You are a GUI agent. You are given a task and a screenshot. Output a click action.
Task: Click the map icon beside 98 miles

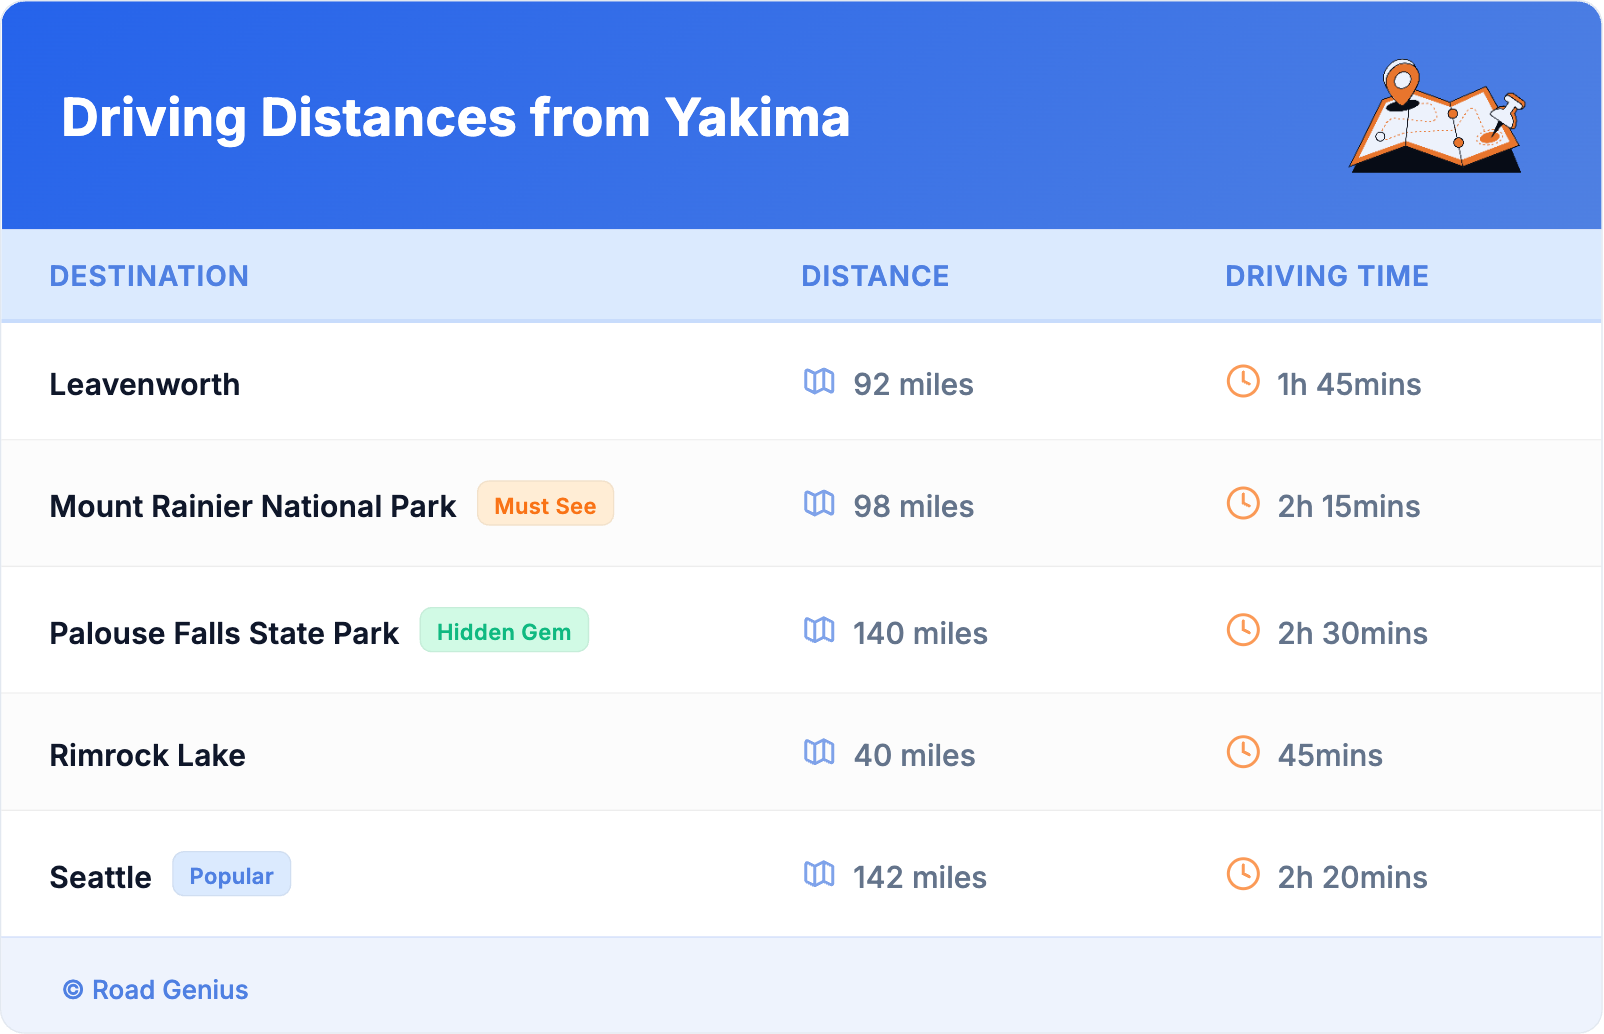coord(819,504)
